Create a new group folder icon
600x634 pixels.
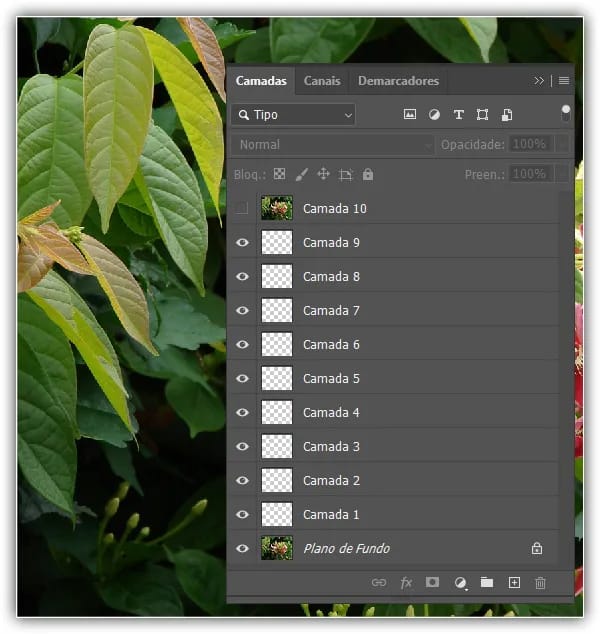(x=487, y=582)
